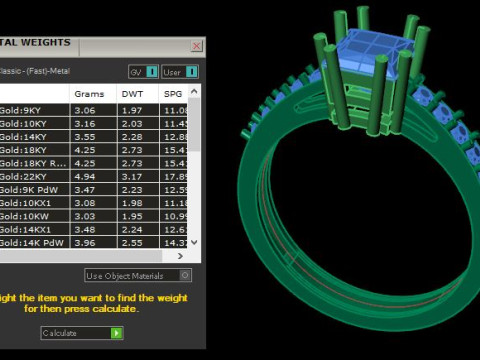Image resolution: width=480 pixels, height=360 pixels.
Task: Select the Gold:22KY row
Action: click(93, 177)
